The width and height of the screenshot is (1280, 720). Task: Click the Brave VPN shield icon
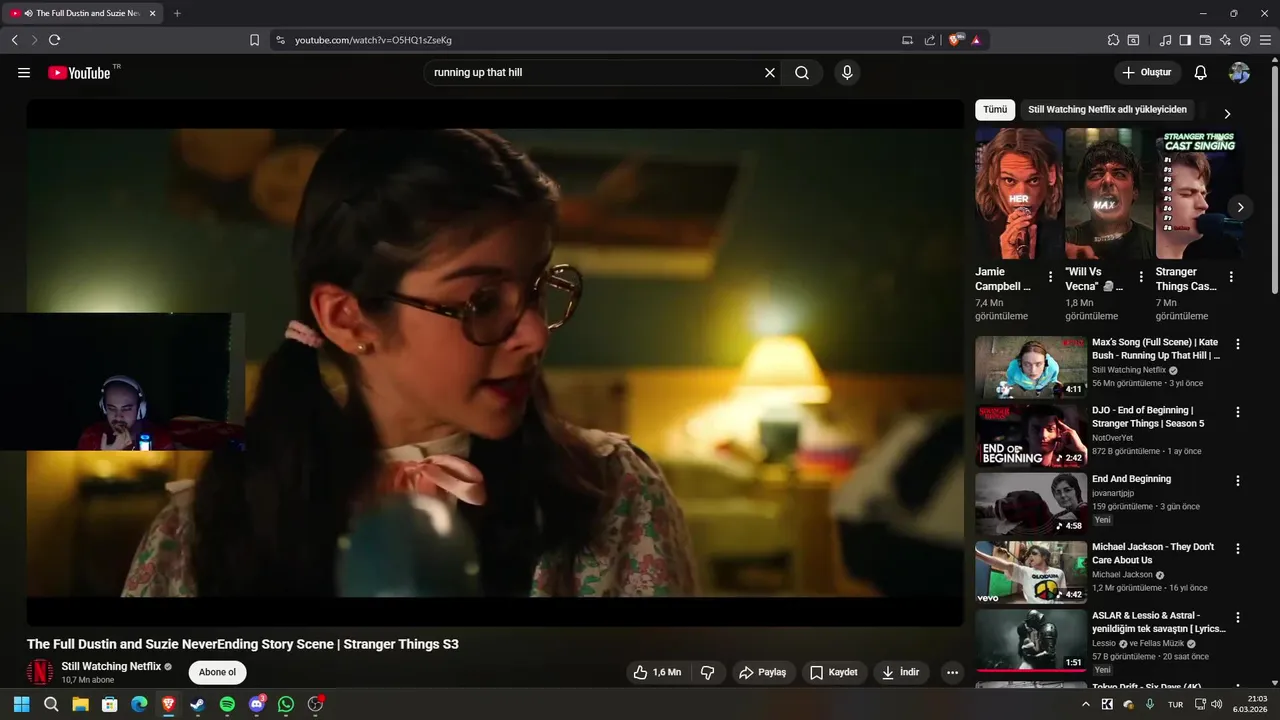1245,40
